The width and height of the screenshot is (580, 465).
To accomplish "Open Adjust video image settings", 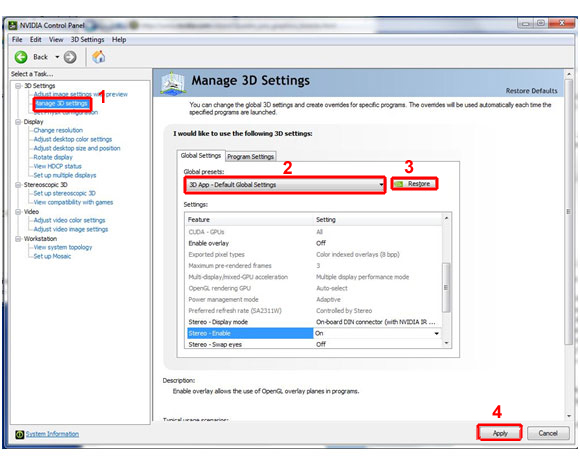I will click(x=71, y=229).
